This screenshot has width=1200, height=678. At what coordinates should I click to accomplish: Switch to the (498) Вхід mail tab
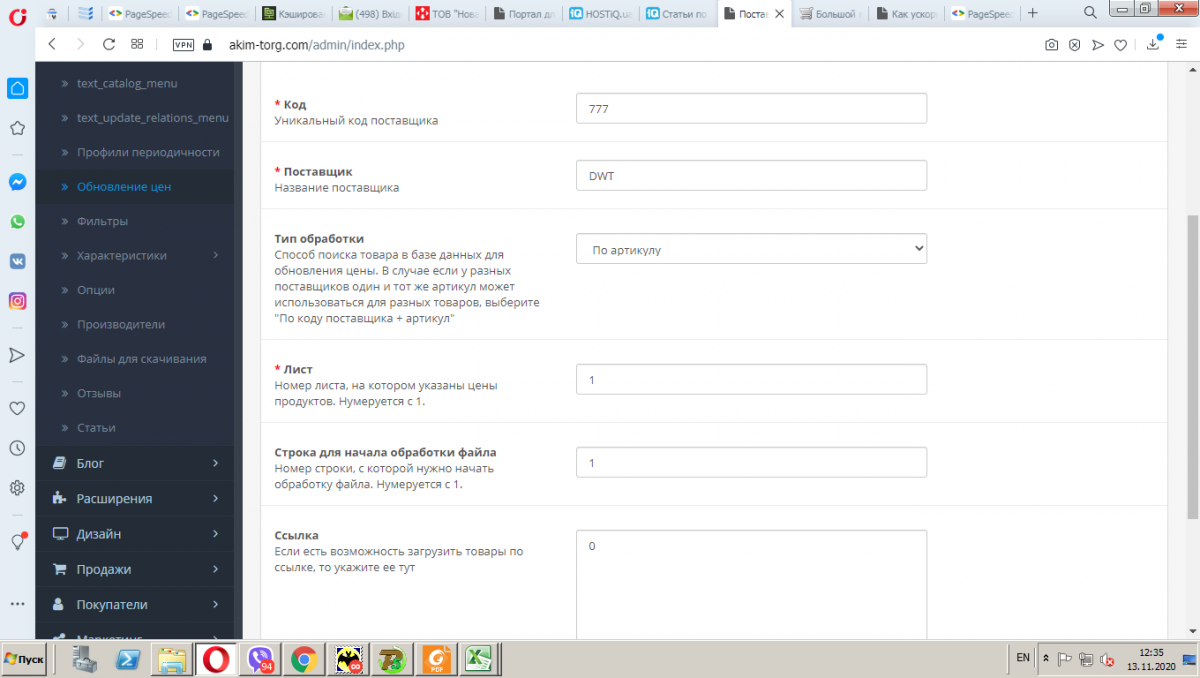(x=370, y=14)
